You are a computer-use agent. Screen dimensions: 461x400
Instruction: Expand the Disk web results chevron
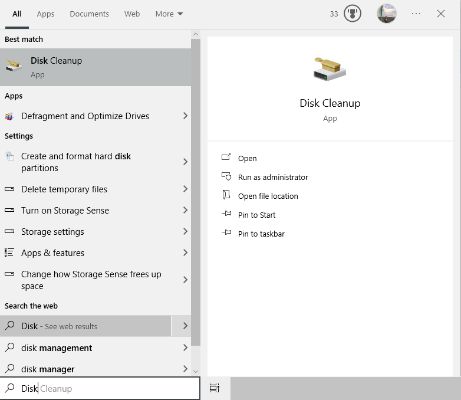coord(185,326)
